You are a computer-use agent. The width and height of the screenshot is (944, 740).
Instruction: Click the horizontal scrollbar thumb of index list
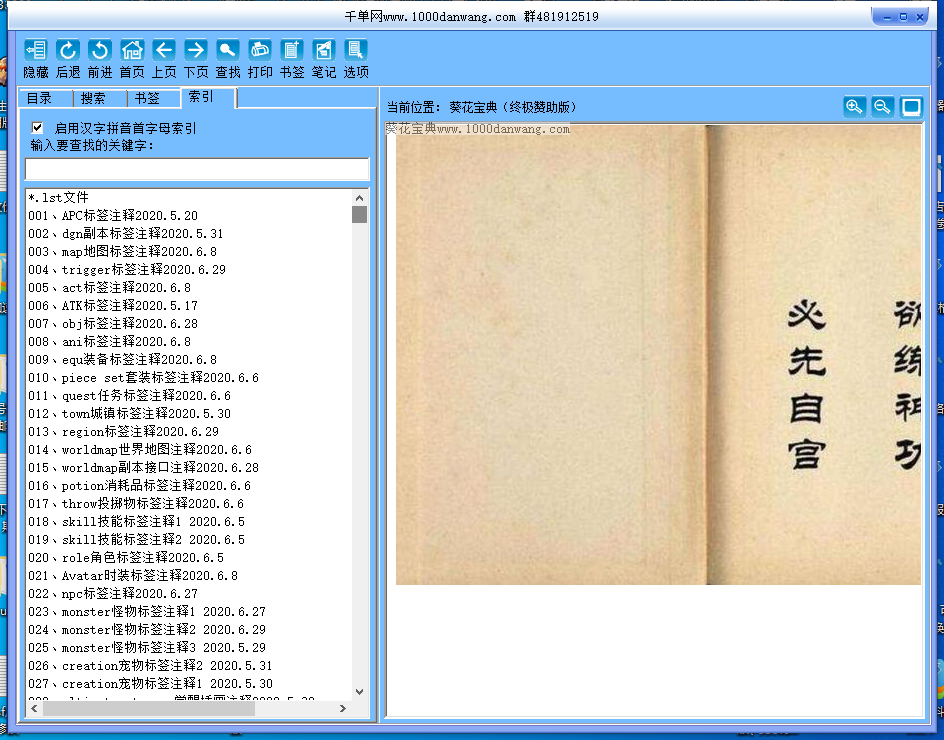(149, 708)
